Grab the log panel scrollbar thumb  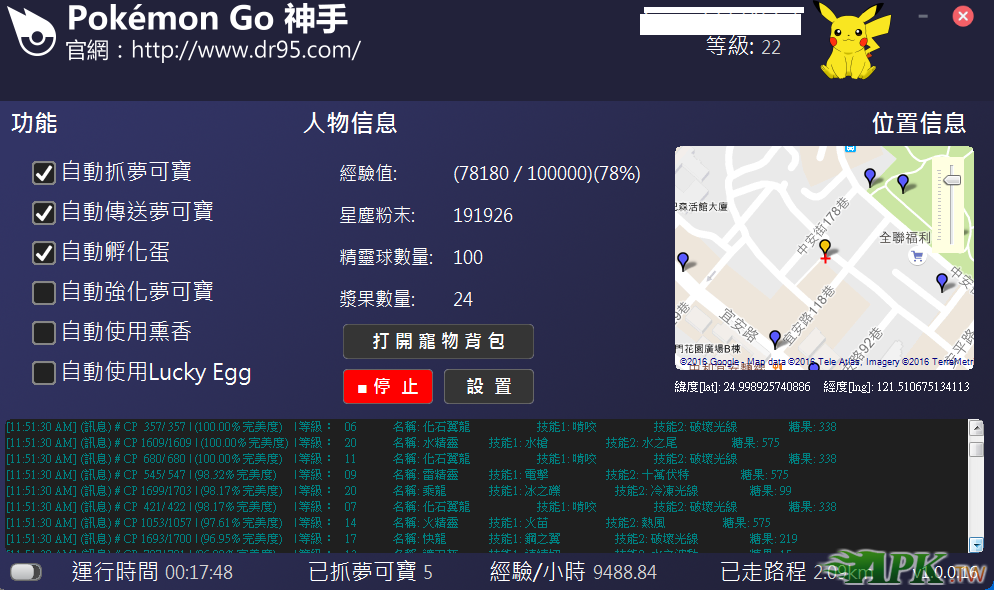(976, 449)
